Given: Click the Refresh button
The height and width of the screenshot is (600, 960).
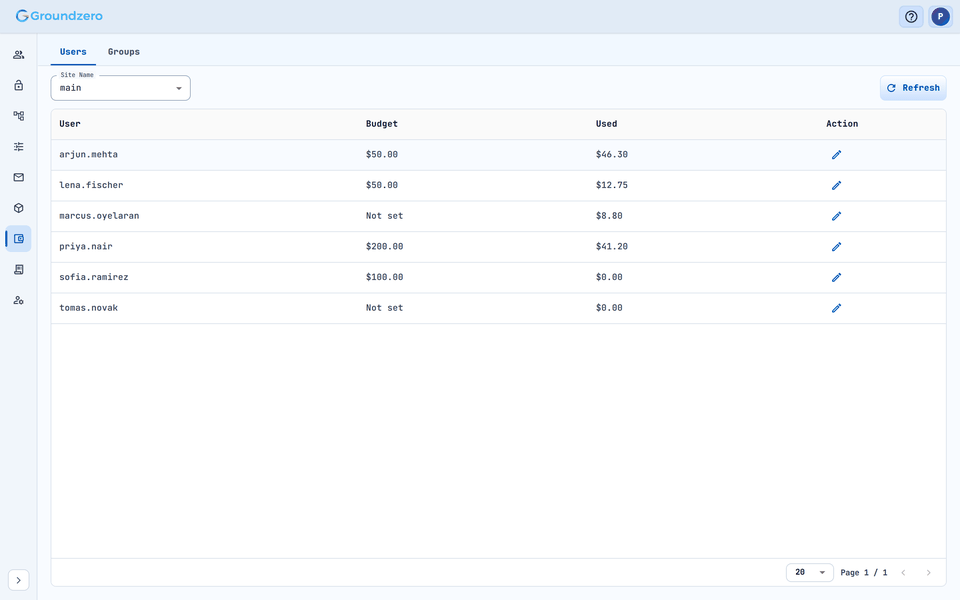Looking at the screenshot, I should point(913,88).
